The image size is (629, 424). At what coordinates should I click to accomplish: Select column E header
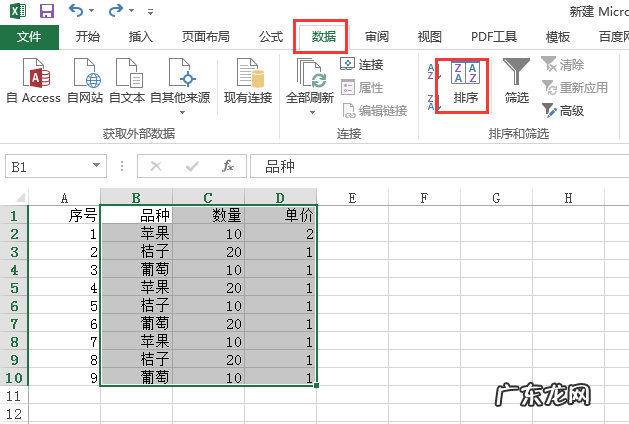[352, 197]
